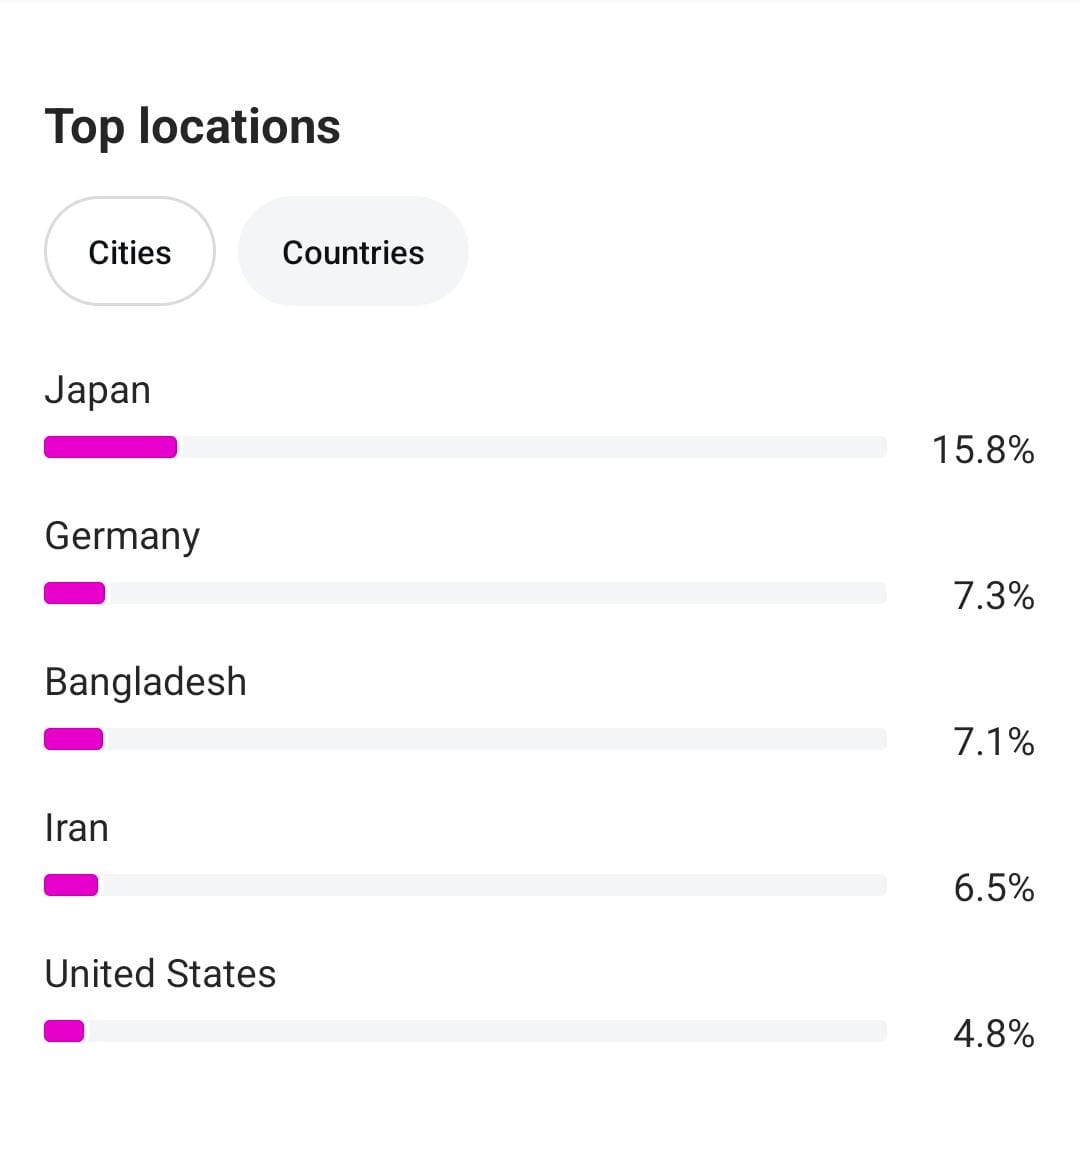
Task: Click the gray track of Japan's bar
Action: point(530,447)
